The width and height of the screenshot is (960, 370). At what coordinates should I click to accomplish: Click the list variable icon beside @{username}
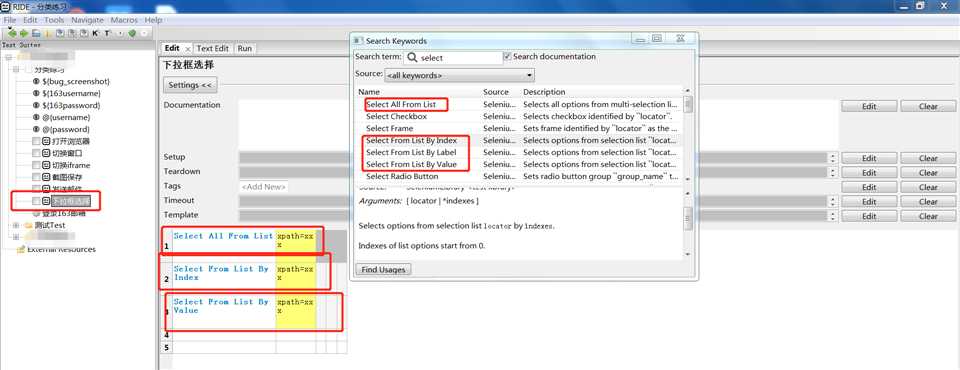point(36,117)
